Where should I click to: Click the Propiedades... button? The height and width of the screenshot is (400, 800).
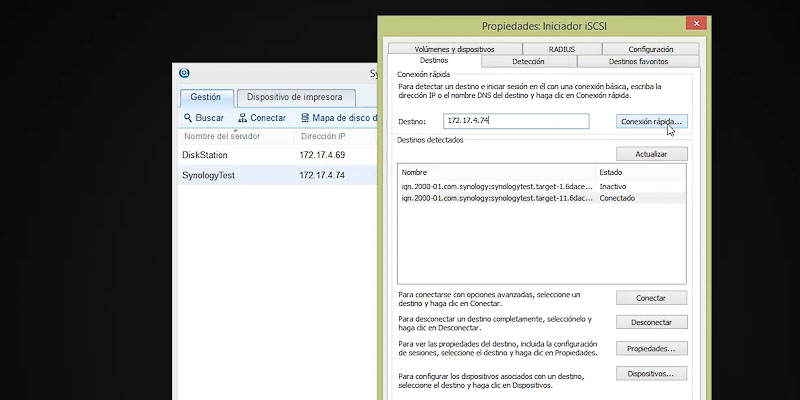click(x=652, y=348)
